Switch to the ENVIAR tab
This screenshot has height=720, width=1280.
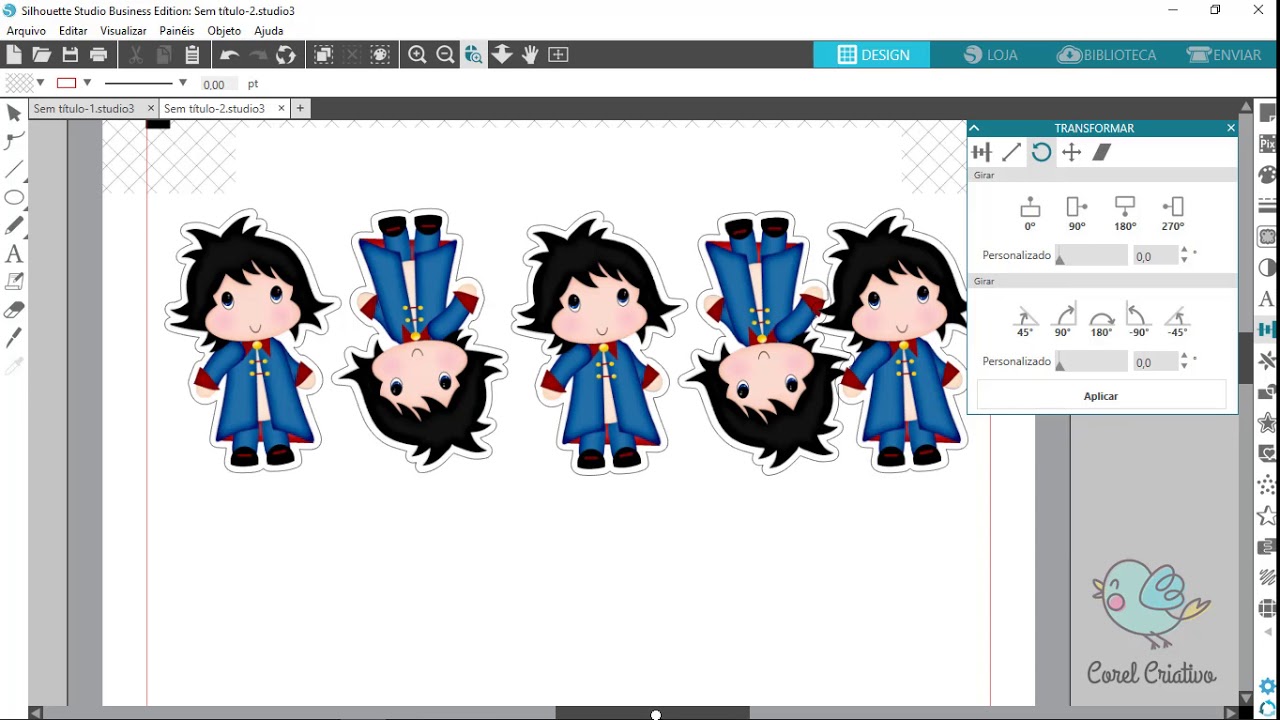point(1224,55)
